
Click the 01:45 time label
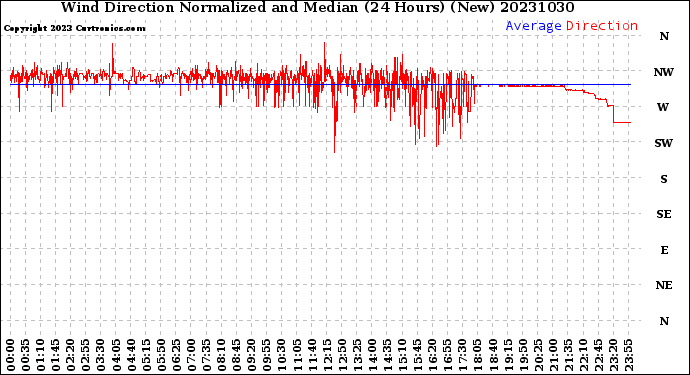pyautogui.click(x=56, y=355)
